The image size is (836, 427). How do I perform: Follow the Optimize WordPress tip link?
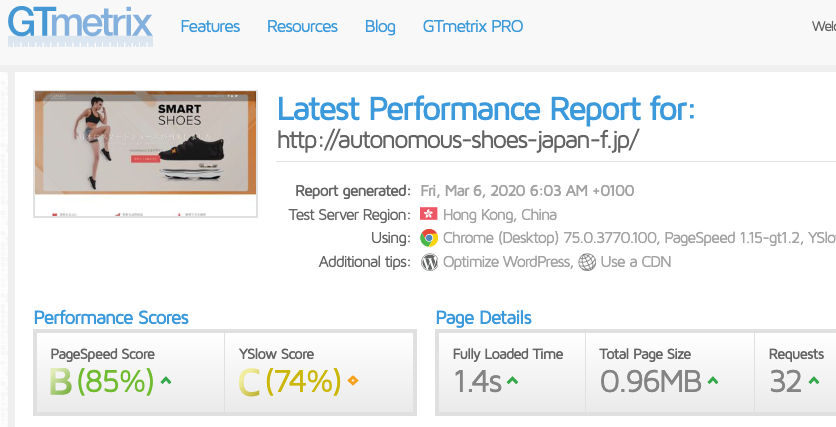click(x=507, y=262)
